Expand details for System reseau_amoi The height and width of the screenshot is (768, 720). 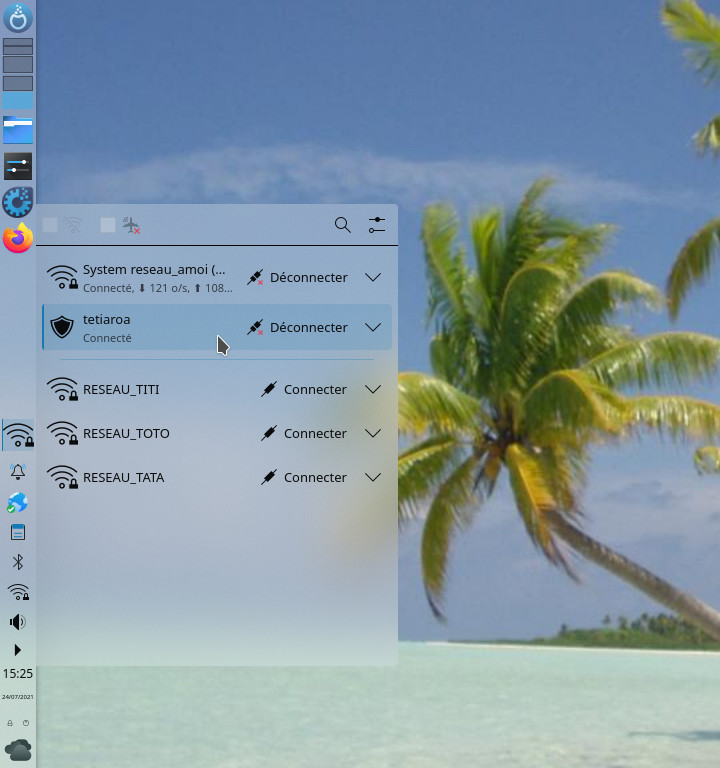373,277
